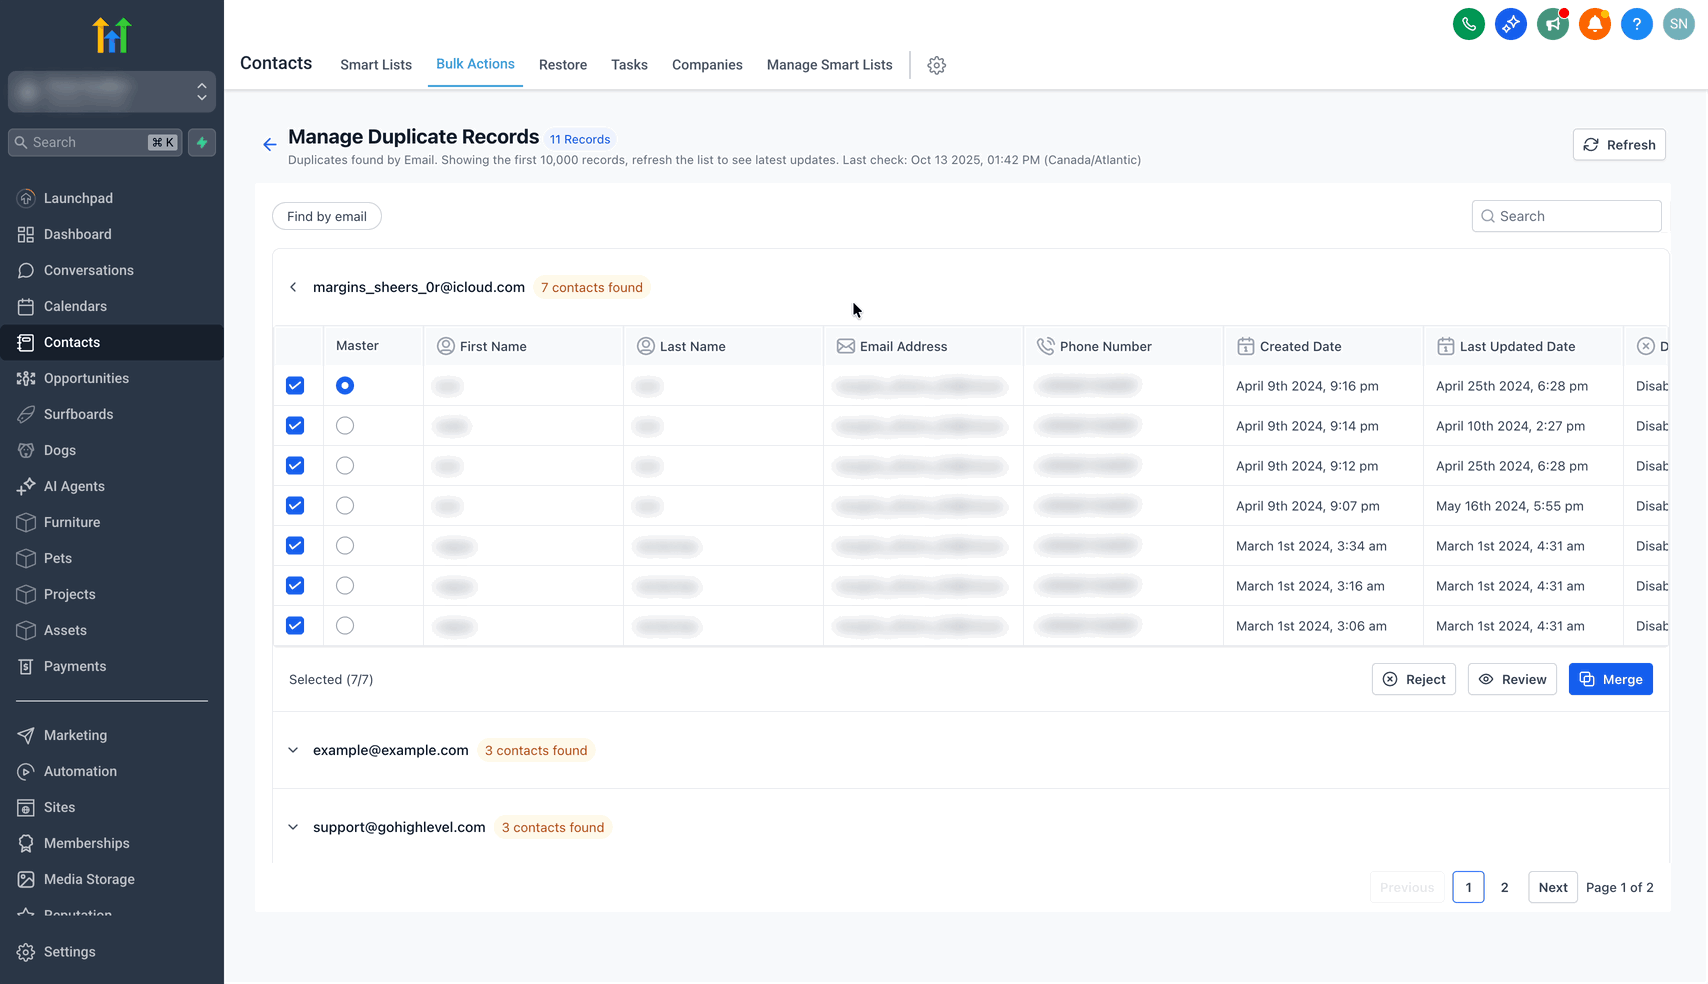Switch to the Smart Lists tab
The width and height of the screenshot is (1708, 984).
point(376,65)
